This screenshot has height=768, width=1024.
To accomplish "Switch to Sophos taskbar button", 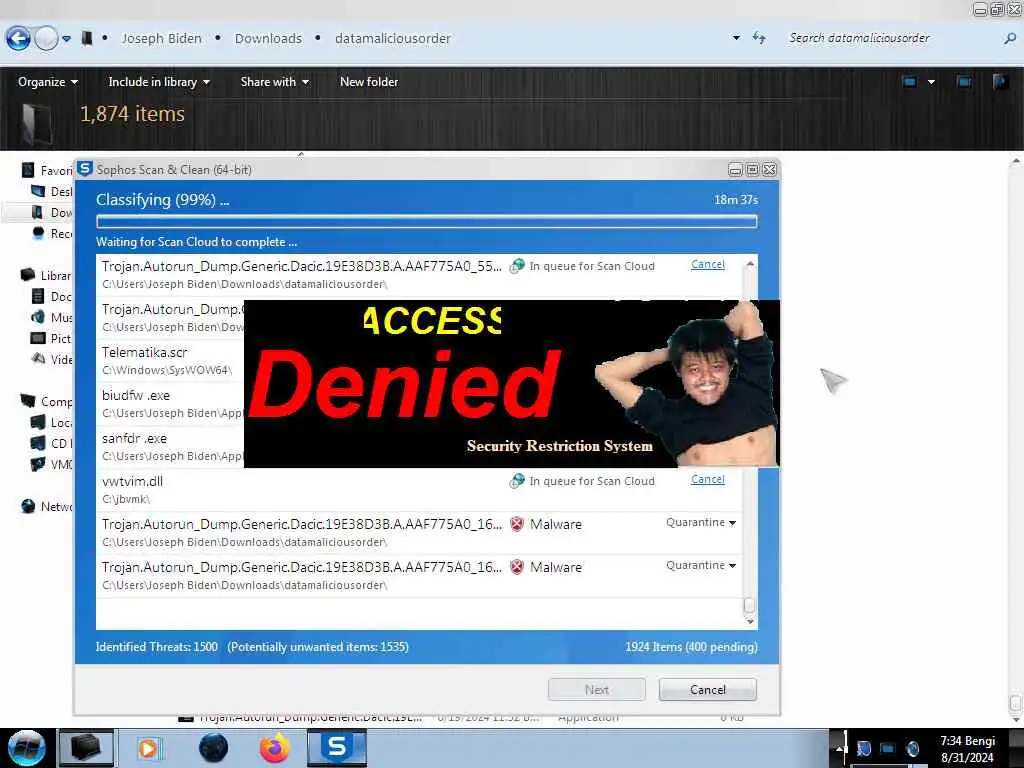I will (337, 748).
